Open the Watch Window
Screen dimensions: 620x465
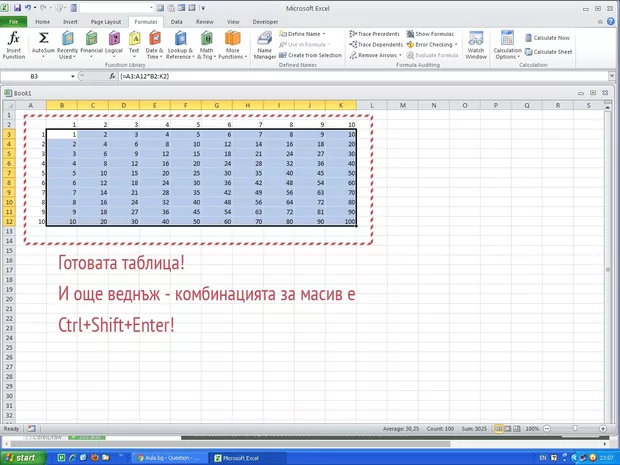click(x=476, y=45)
